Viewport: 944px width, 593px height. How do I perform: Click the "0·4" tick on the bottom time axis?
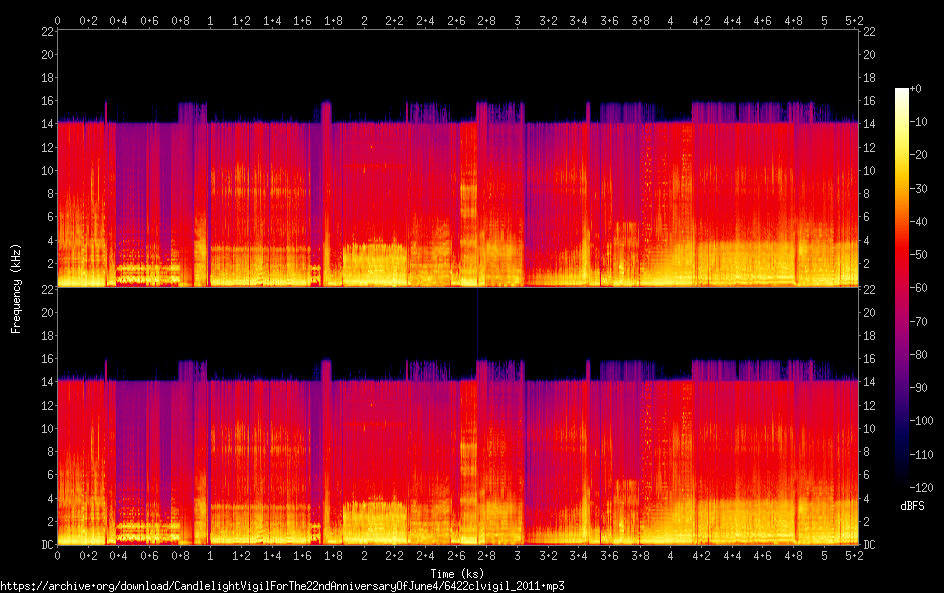[119, 556]
